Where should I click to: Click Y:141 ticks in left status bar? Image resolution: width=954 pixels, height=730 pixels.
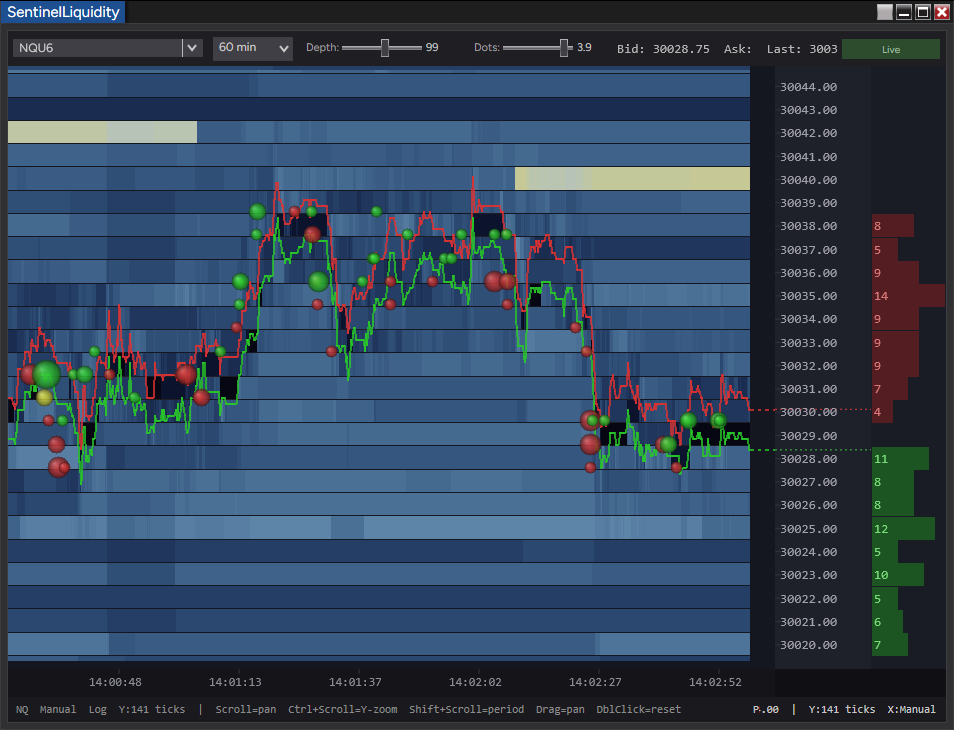151,709
